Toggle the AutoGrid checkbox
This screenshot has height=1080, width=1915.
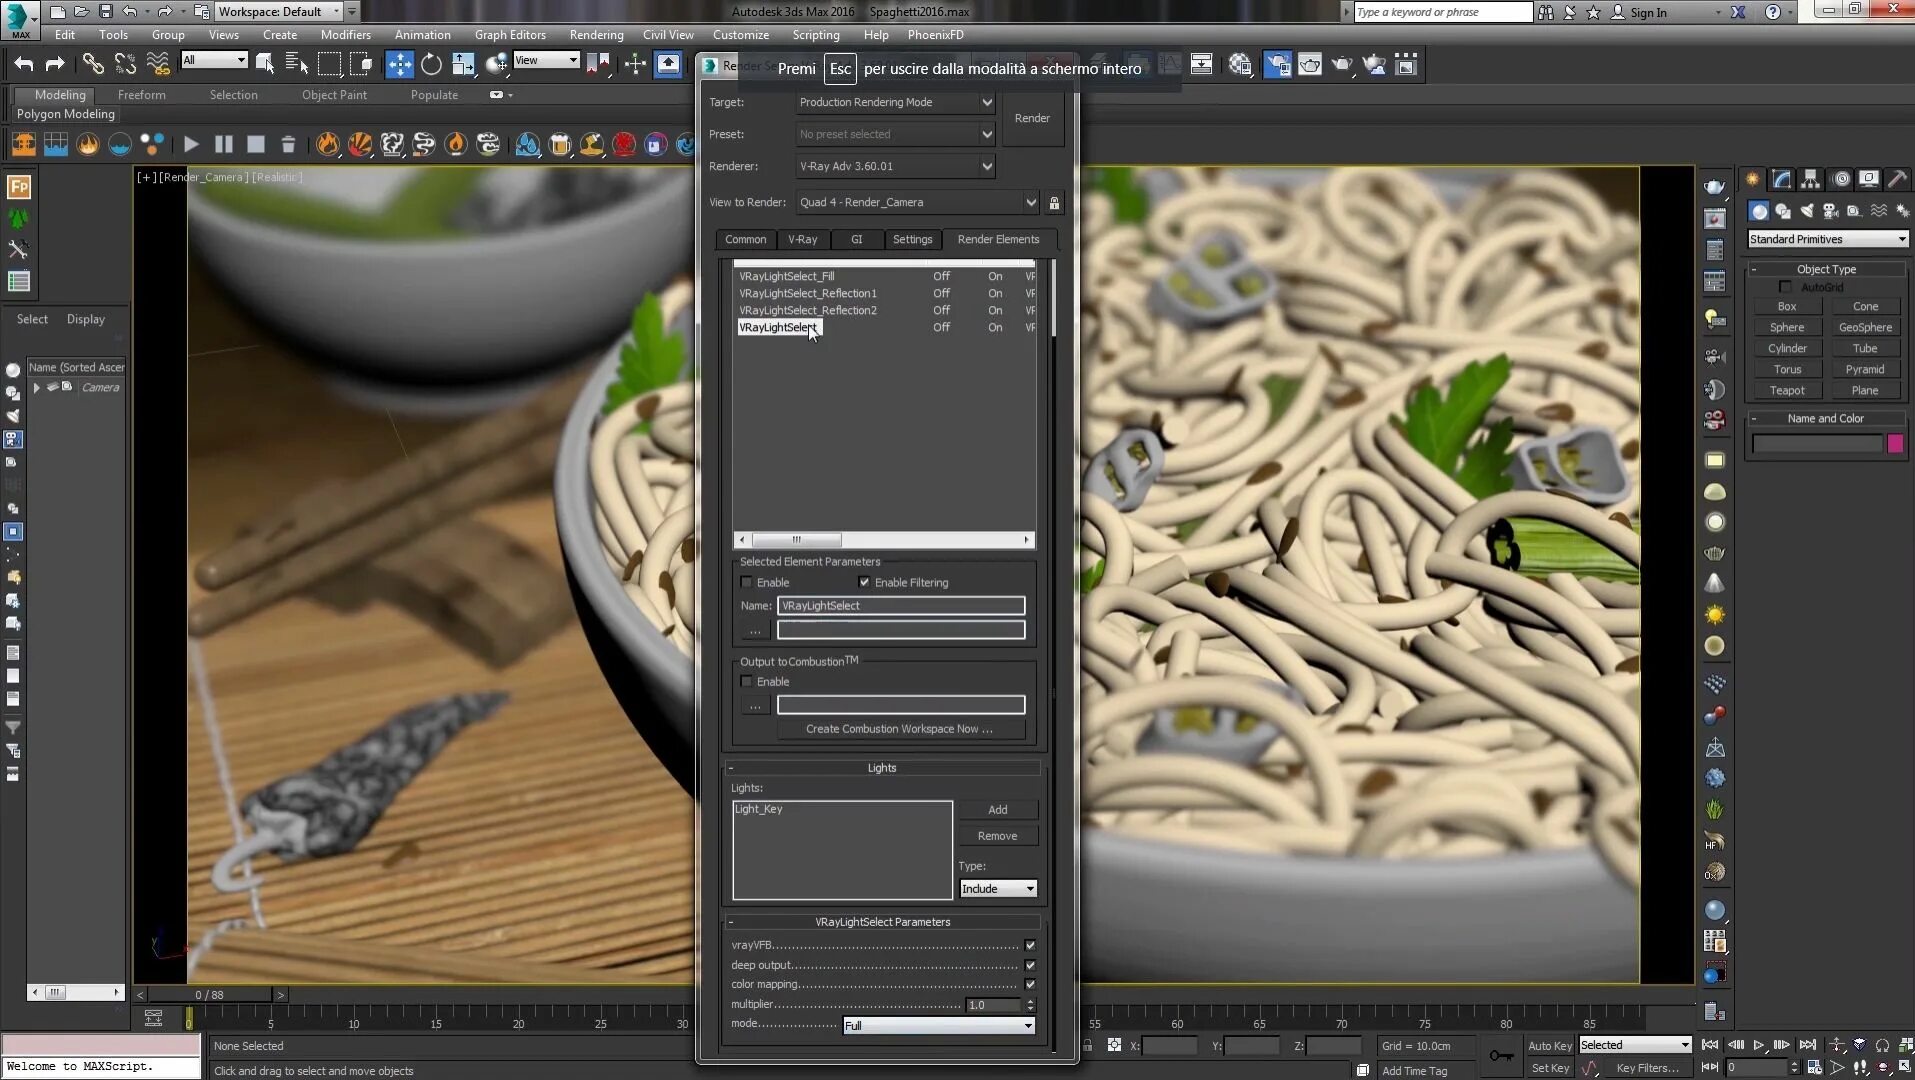1785,288
